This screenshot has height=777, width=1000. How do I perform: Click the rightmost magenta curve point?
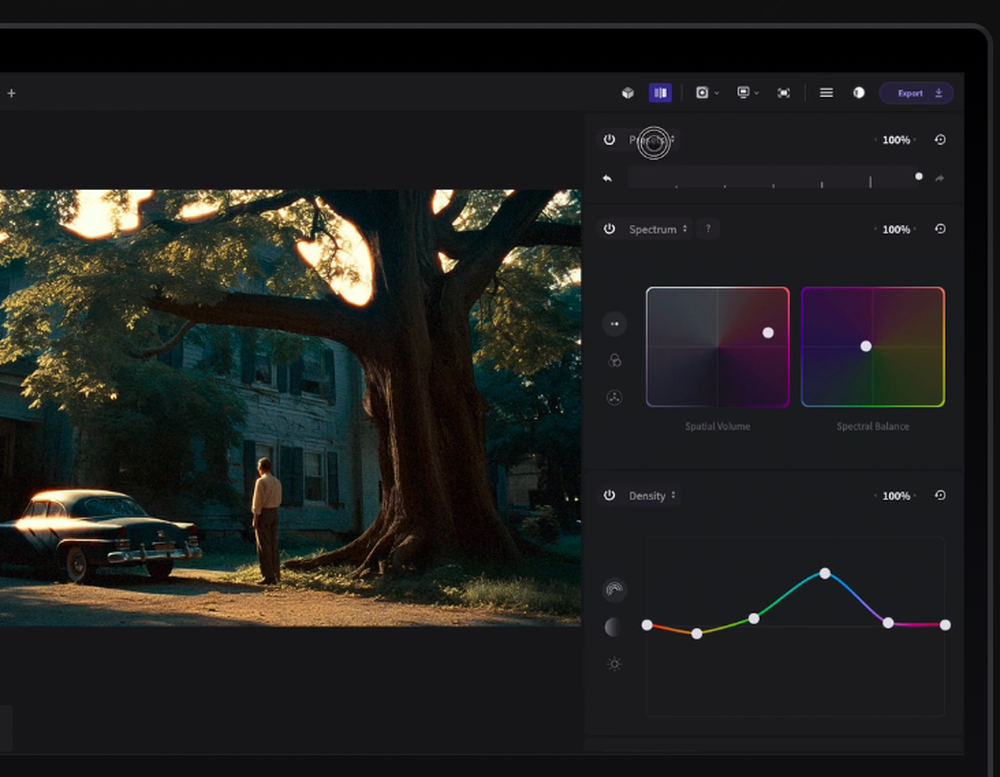coord(945,625)
